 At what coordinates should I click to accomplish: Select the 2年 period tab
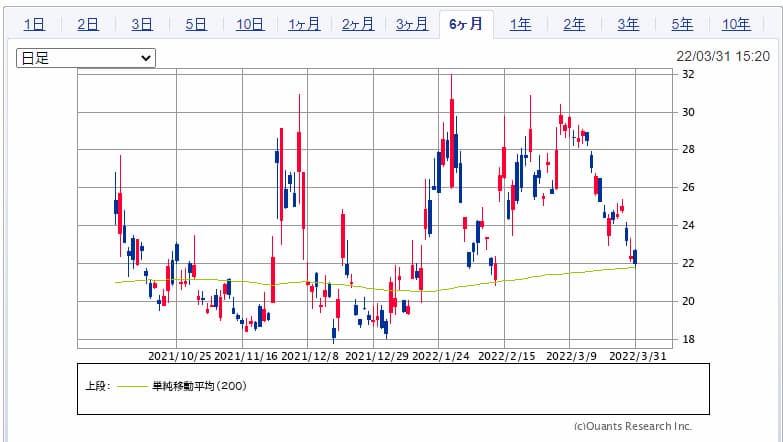coord(574,24)
